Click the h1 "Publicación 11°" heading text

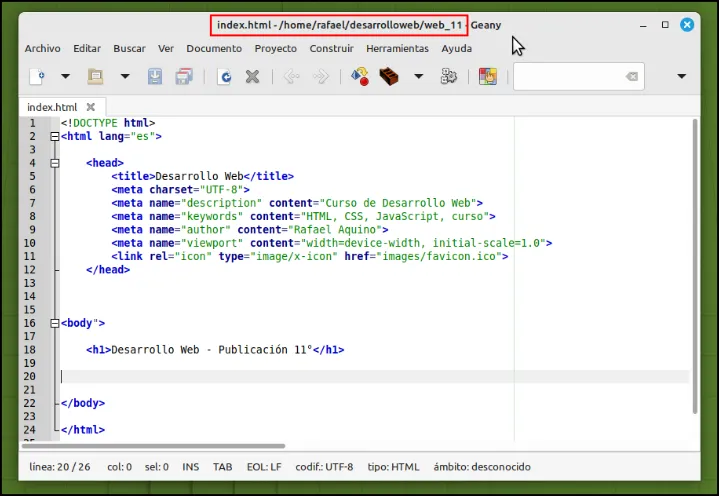pos(265,350)
